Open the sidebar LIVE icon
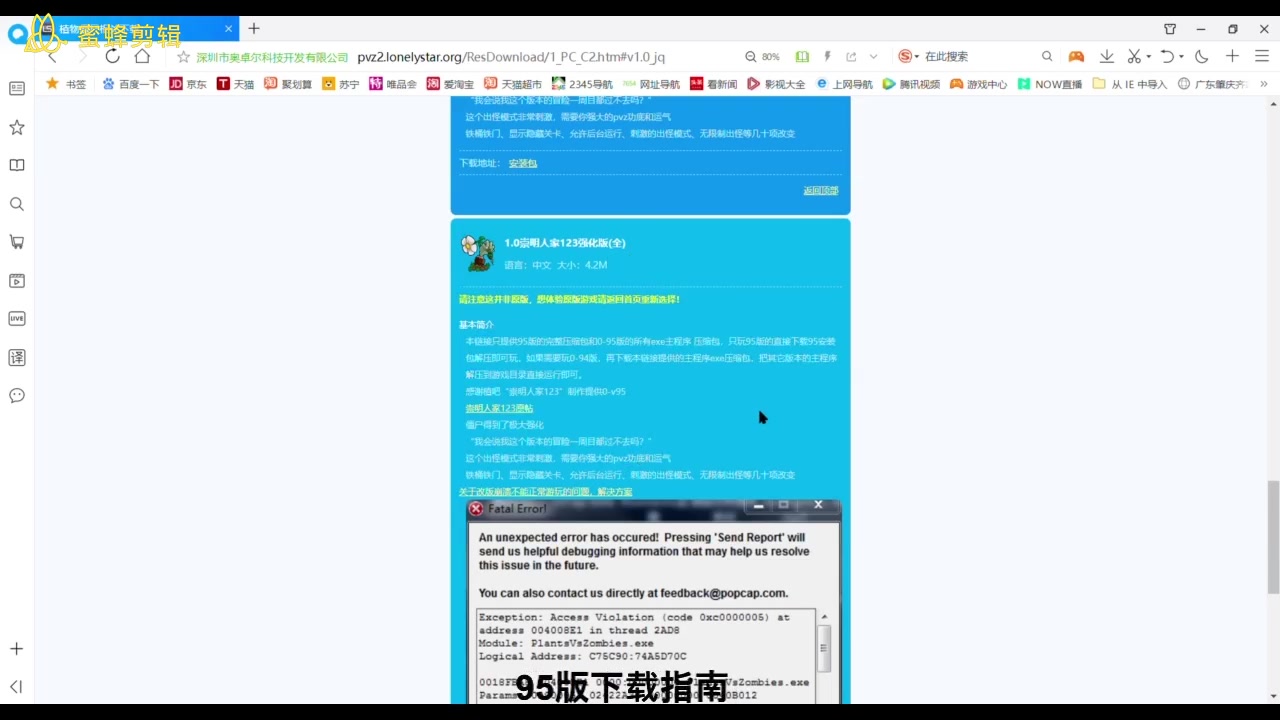This screenshot has width=1280, height=720. [x=17, y=319]
